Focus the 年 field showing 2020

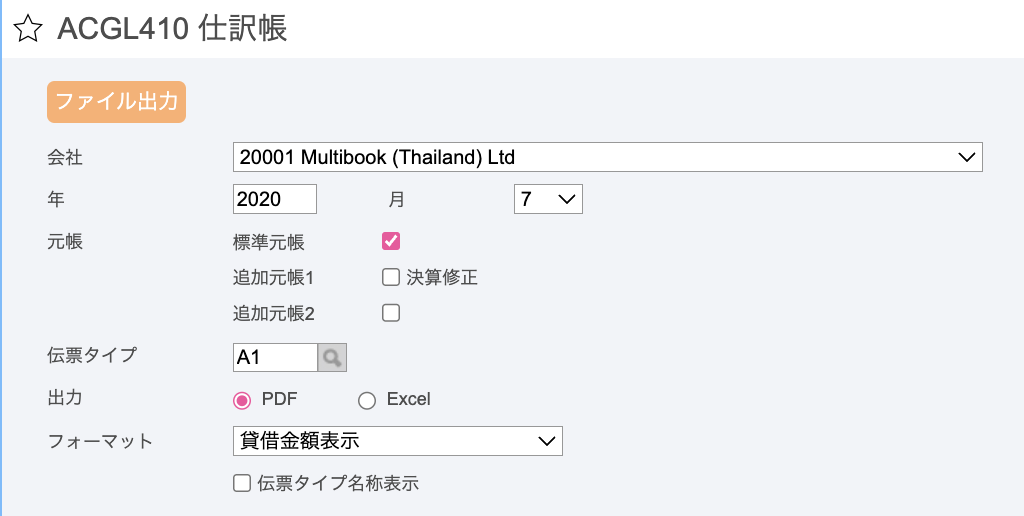pos(274,199)
